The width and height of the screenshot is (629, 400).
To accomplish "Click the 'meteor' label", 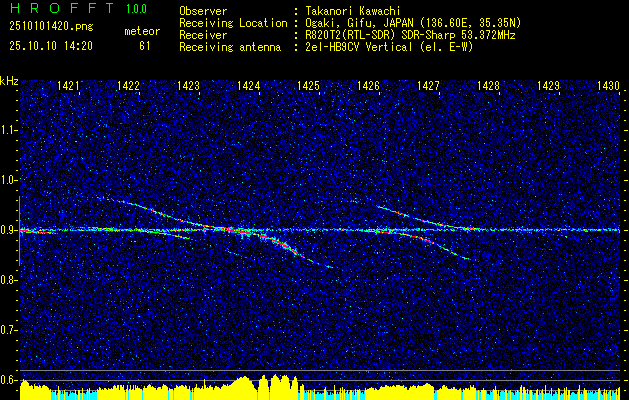I will pyautogui.click(x=142, y=31).
